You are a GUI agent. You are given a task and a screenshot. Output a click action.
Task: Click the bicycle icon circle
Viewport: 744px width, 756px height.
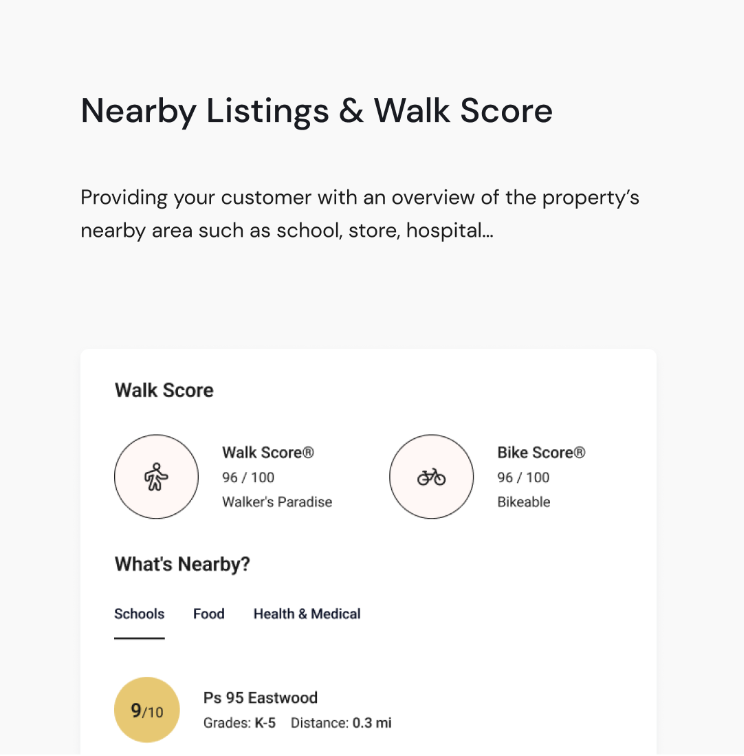click(431, 477)
